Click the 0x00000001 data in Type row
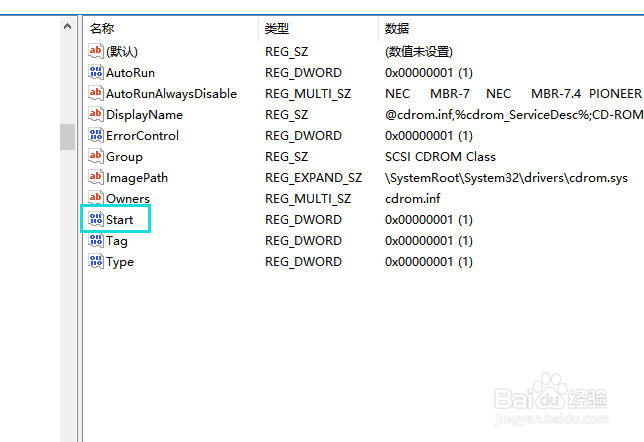The image size is (644, 442). click(x=429, y=262)
